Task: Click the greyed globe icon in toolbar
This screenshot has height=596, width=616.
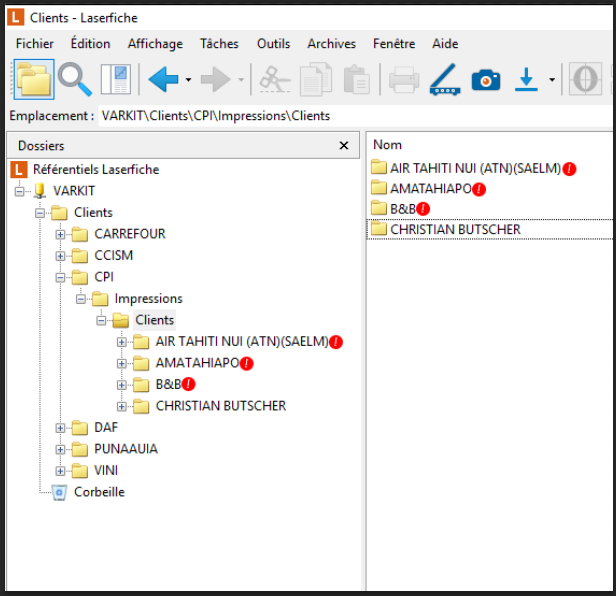Action: (585, 79)
